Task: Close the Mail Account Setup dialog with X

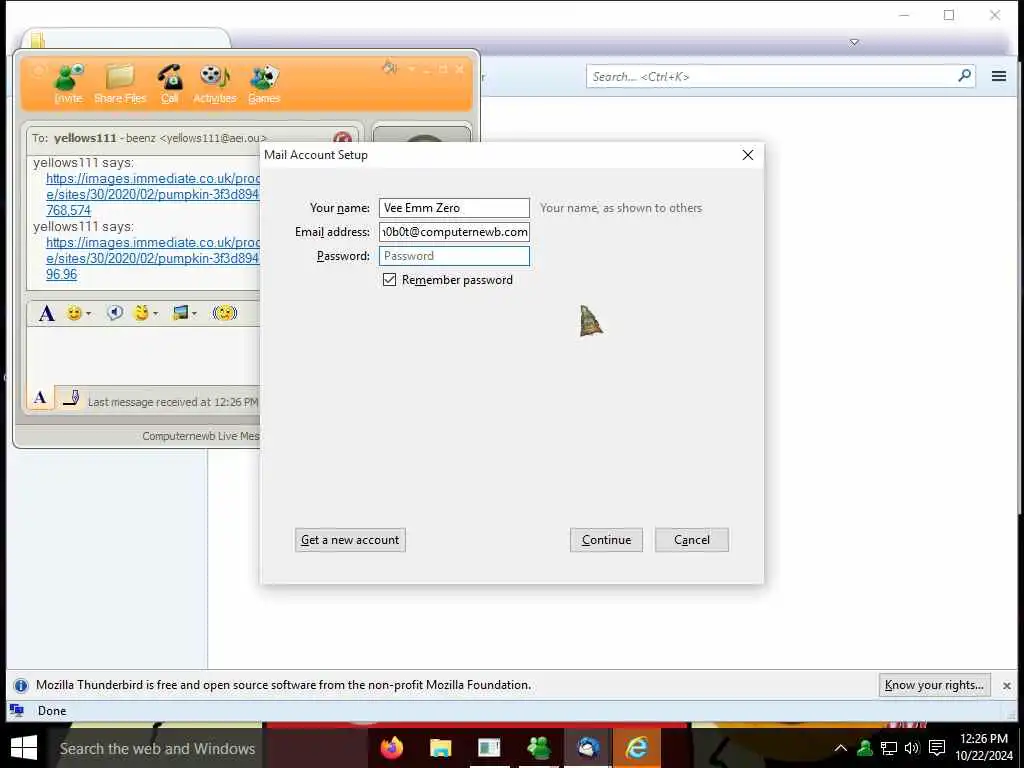Action: (748, 155)
